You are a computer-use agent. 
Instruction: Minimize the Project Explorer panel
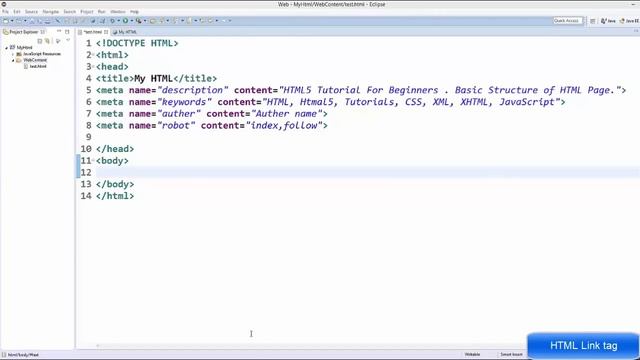click(59, 31)
